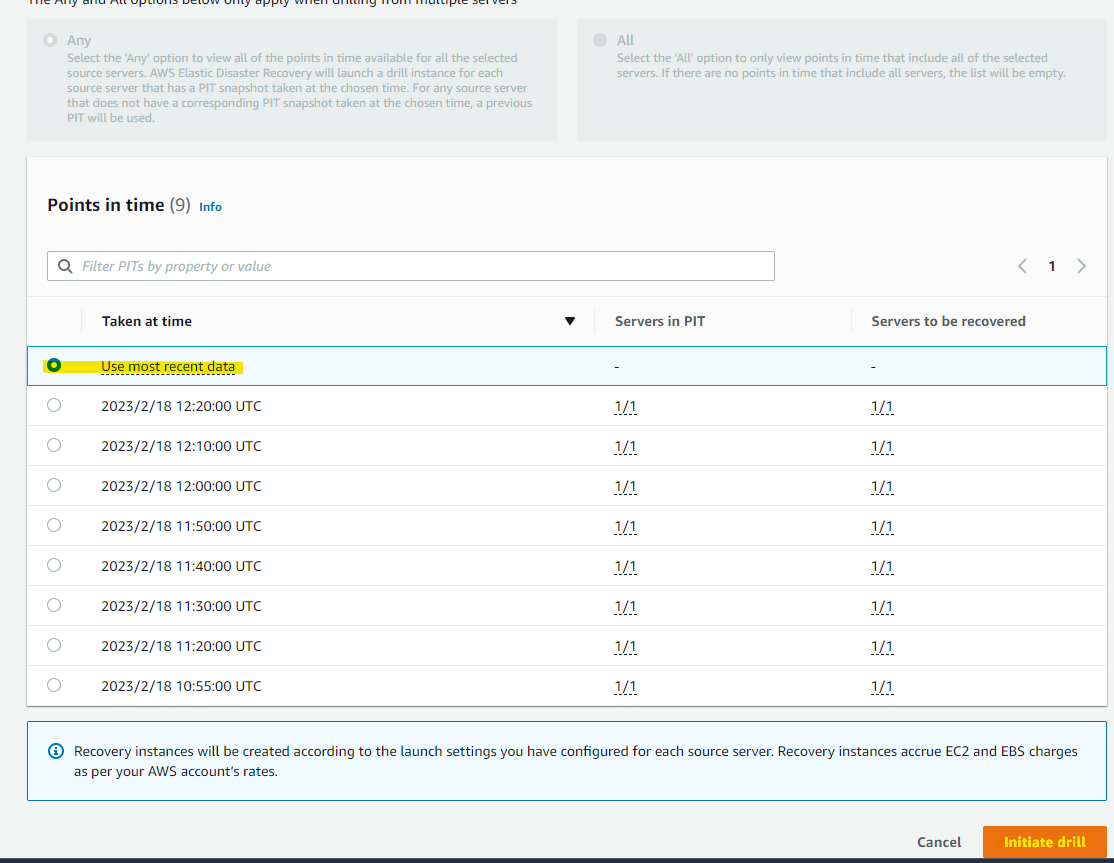Click Servers in PIT '1/1' for 10:55:00 row

pyautogui.click(x=625, y=686)
